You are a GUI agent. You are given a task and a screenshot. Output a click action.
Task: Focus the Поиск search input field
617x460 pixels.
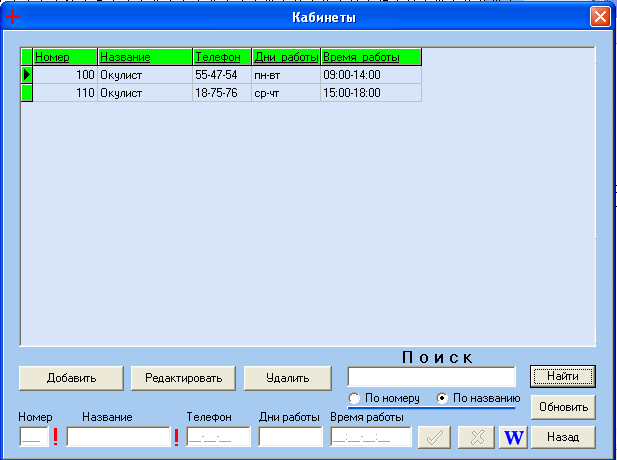pos(431,377)
